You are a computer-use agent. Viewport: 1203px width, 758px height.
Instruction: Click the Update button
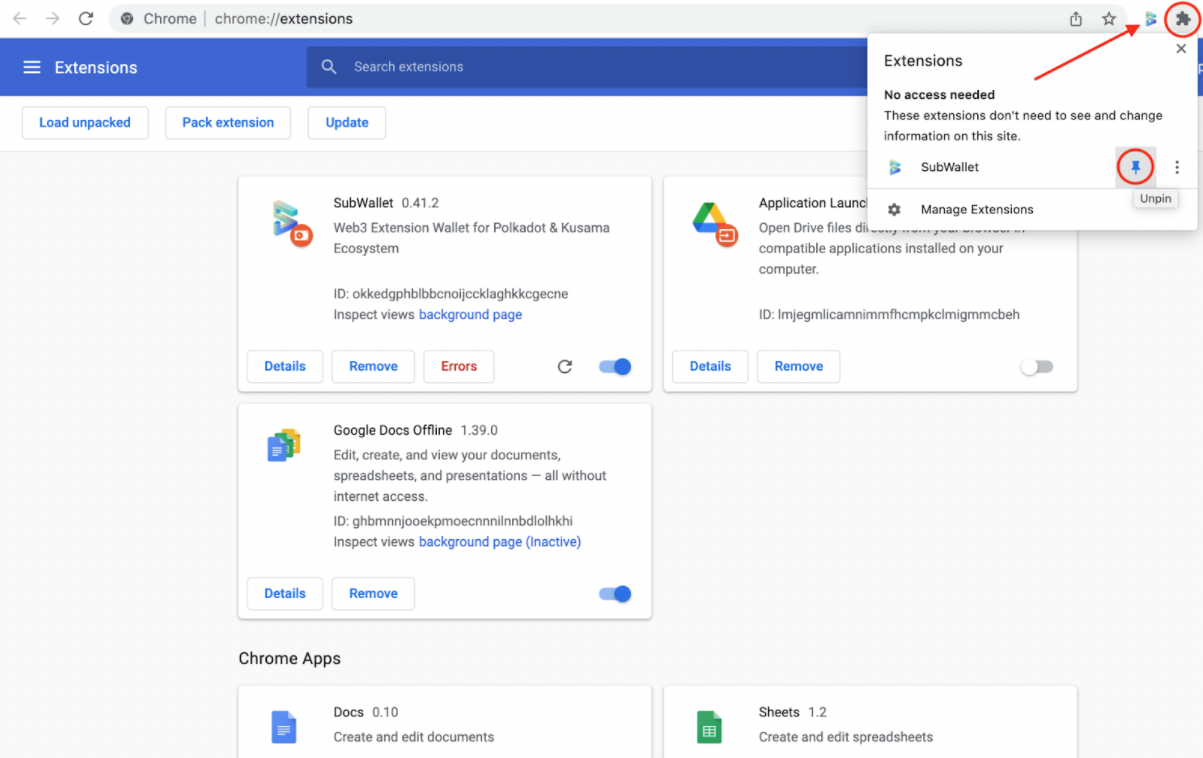point(347,122)
